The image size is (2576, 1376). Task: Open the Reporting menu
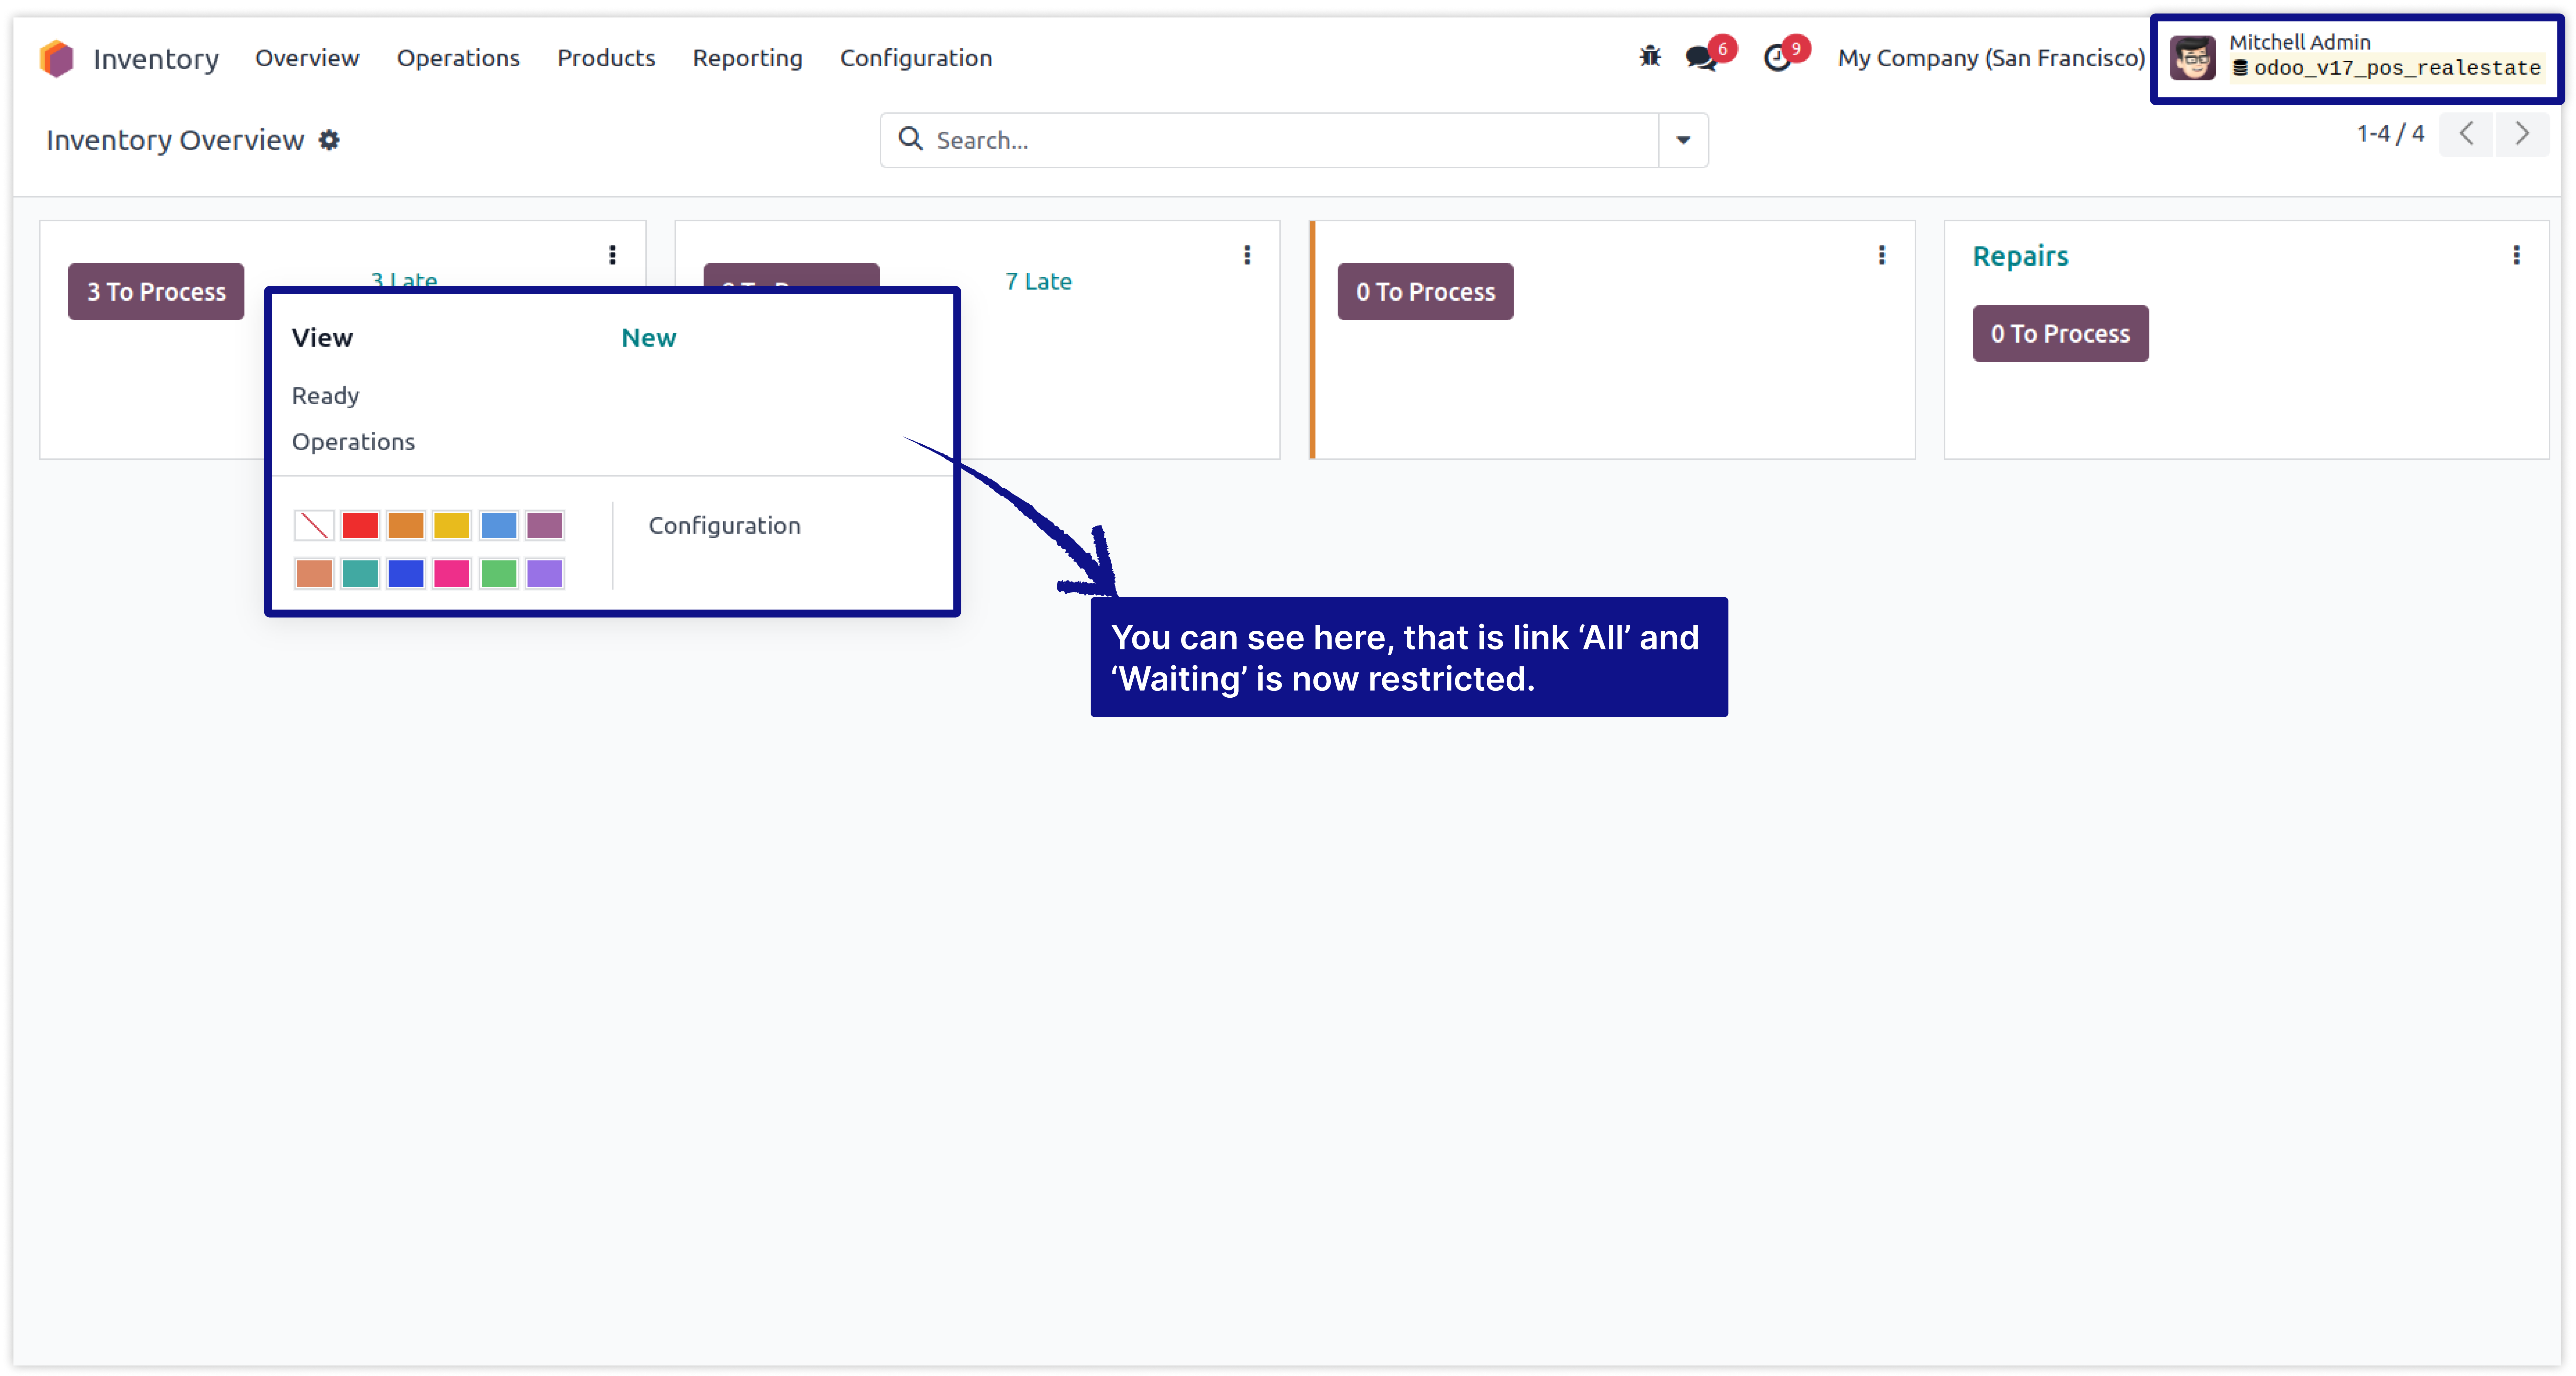[748, 58]
